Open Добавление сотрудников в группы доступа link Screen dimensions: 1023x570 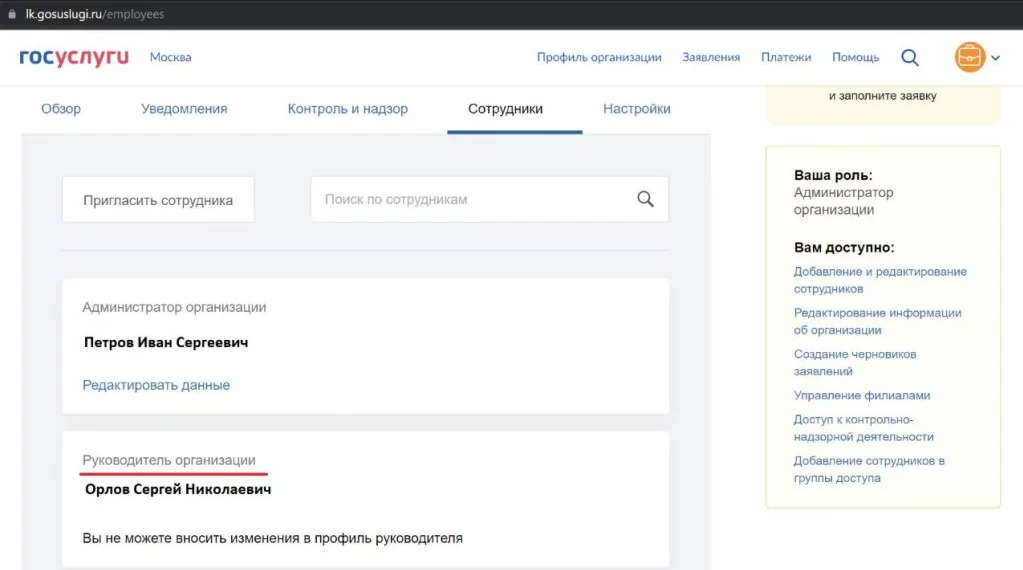869,469
